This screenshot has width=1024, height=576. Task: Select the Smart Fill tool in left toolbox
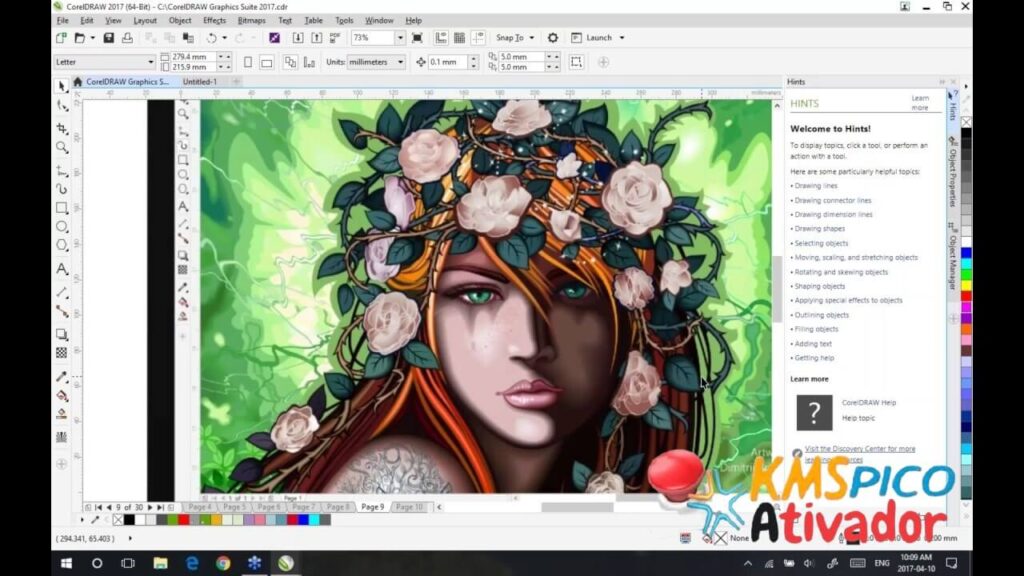61,414
